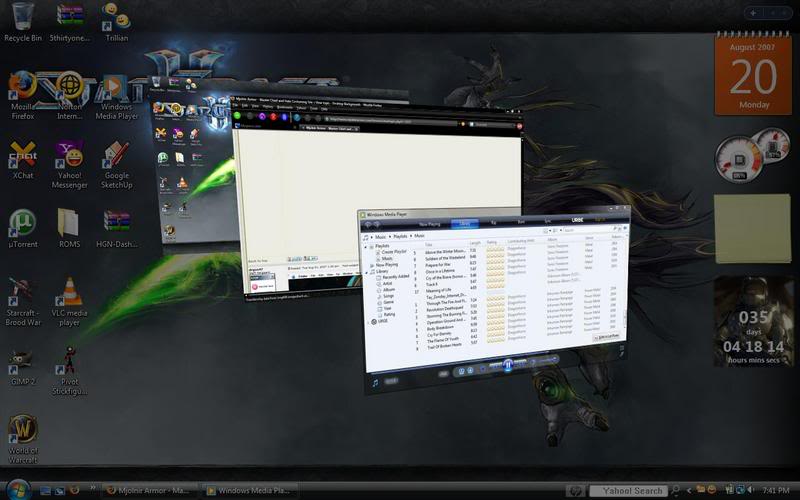The width and height of the screenshot is (800, 500).
Task: Open the URGE tab in Media Player
Action: 577,220
